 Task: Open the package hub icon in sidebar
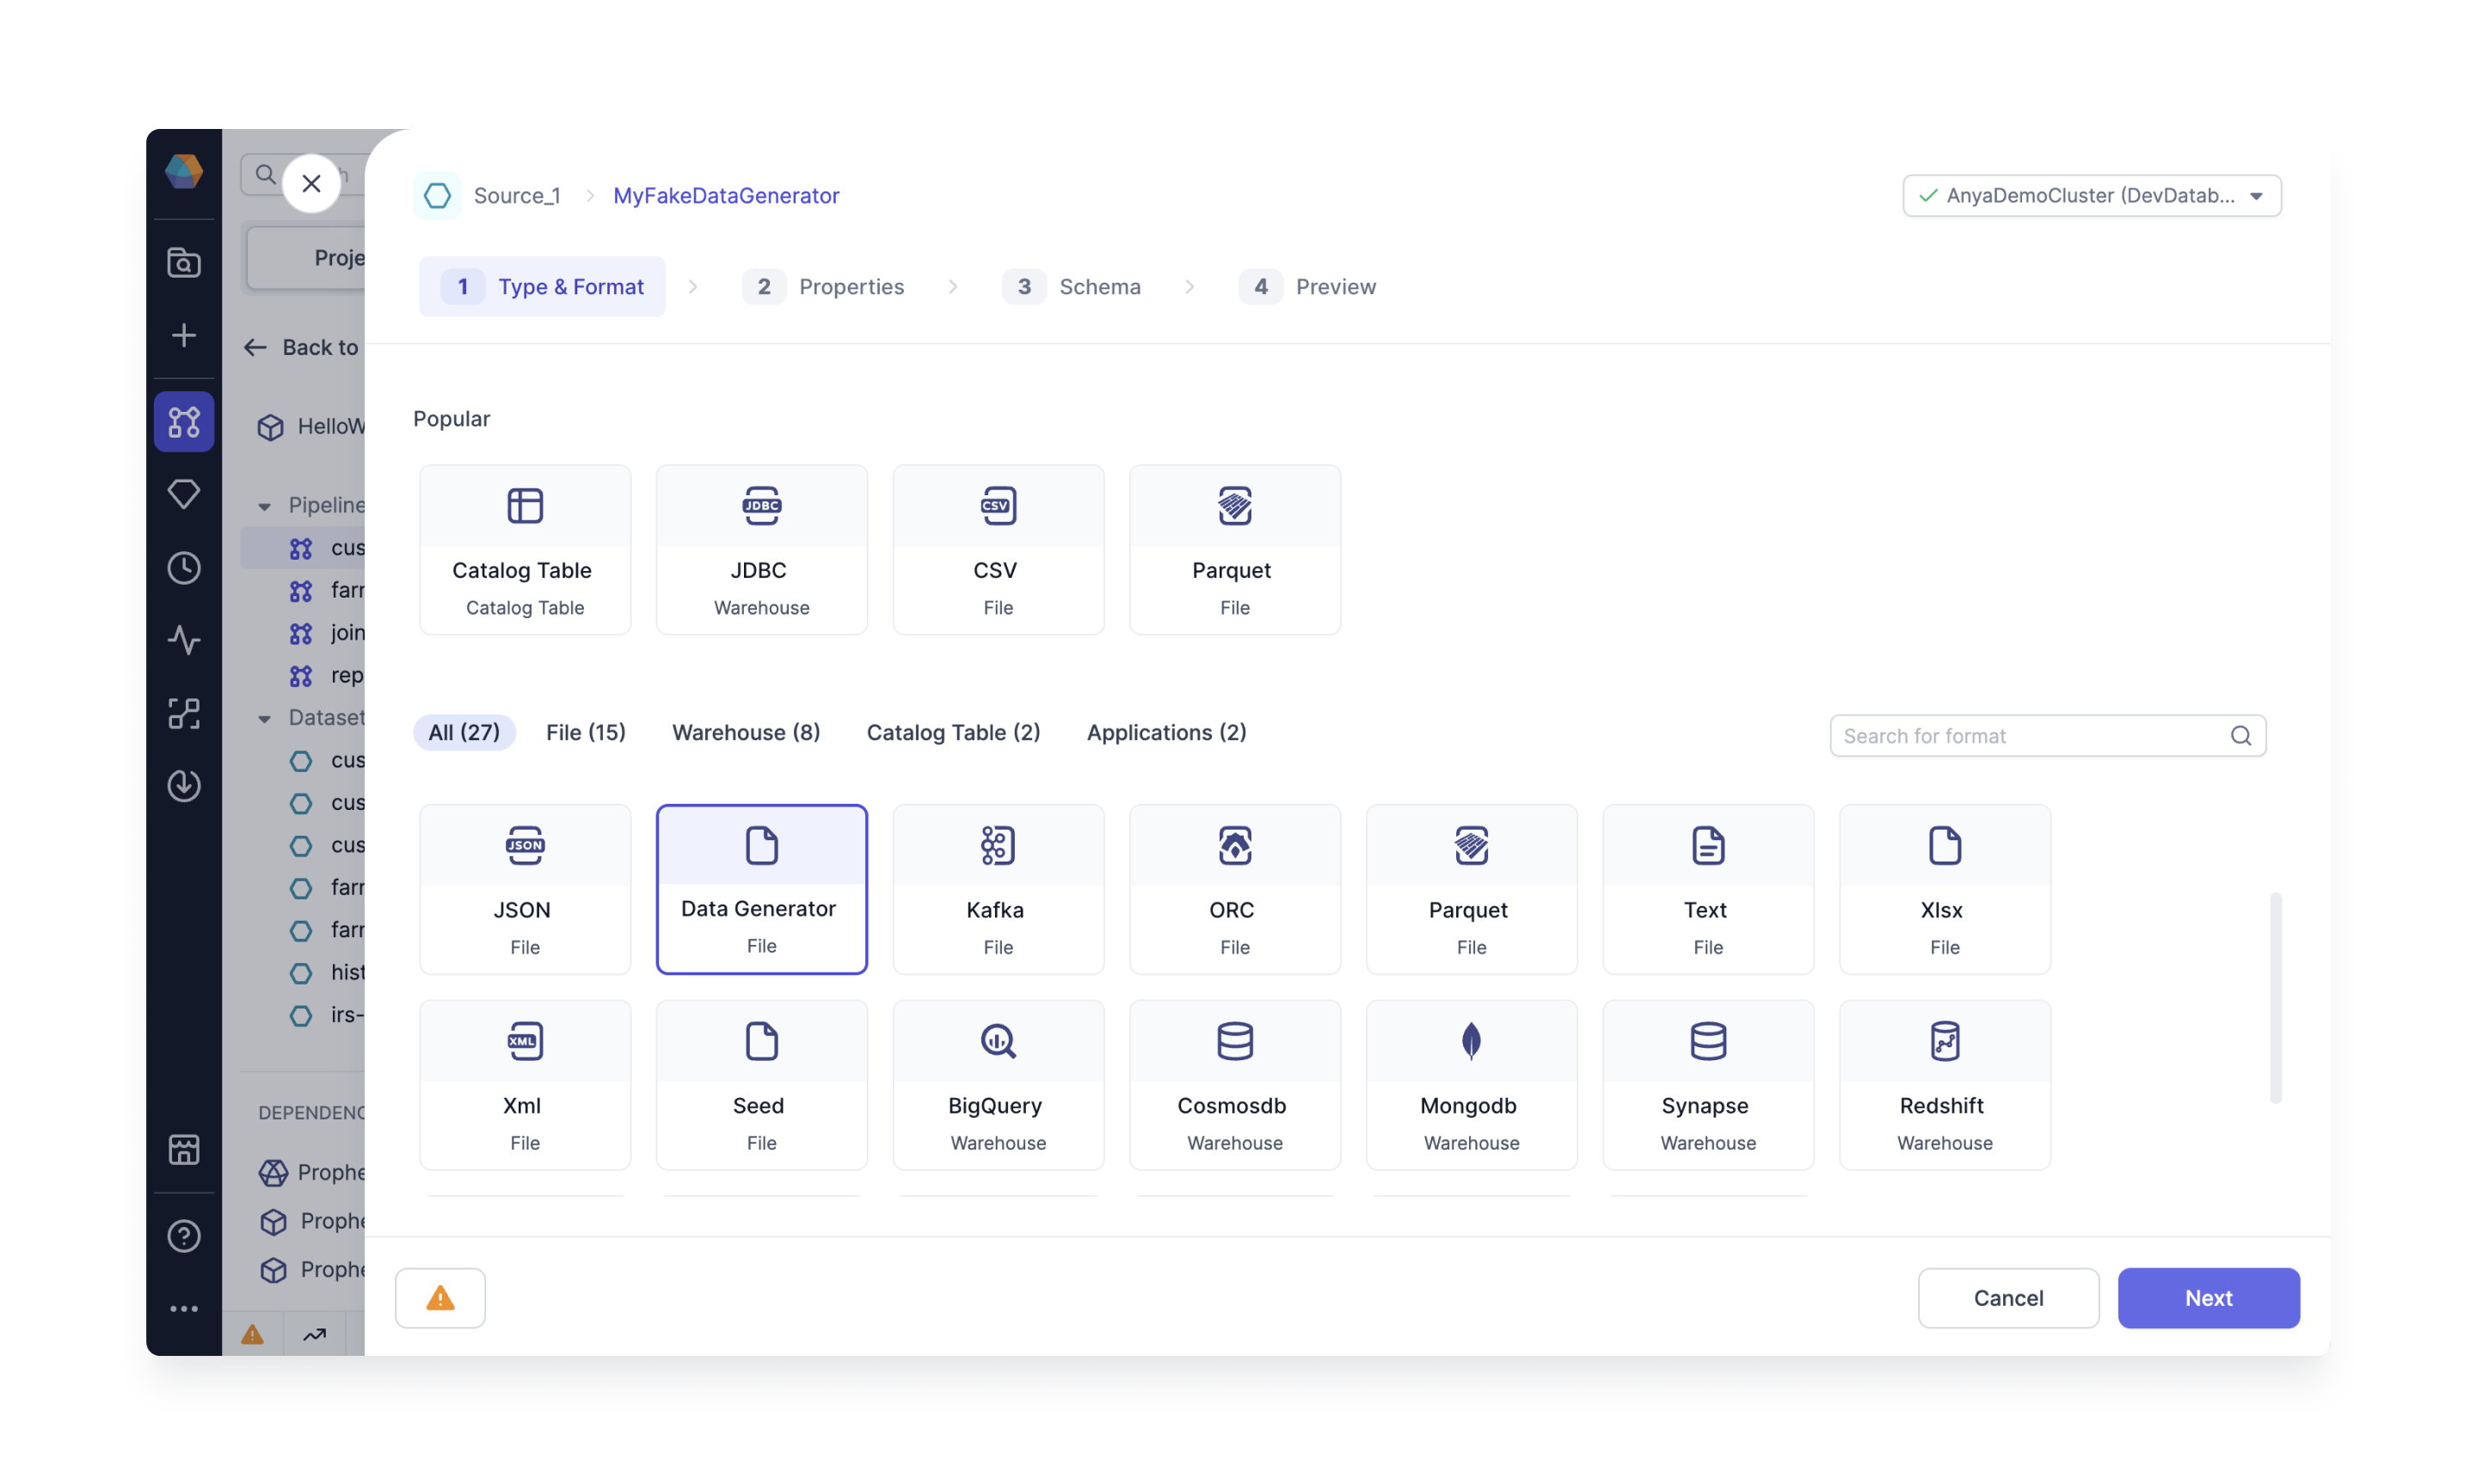click(x=184, y=1150)
